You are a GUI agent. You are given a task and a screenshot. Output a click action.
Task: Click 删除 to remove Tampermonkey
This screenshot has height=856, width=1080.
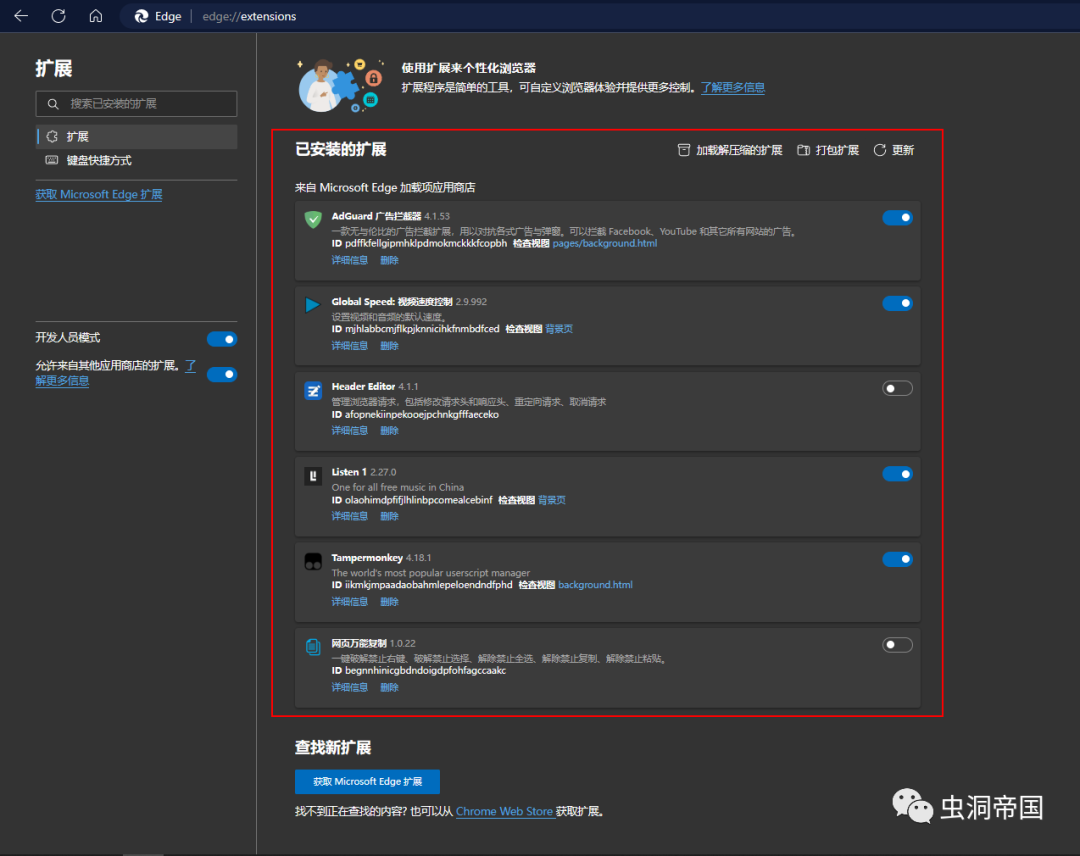click(x=389, y=602)
